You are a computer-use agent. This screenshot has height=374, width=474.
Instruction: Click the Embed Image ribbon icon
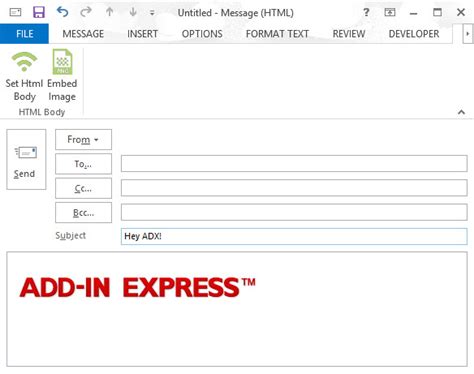pos(62,62)
